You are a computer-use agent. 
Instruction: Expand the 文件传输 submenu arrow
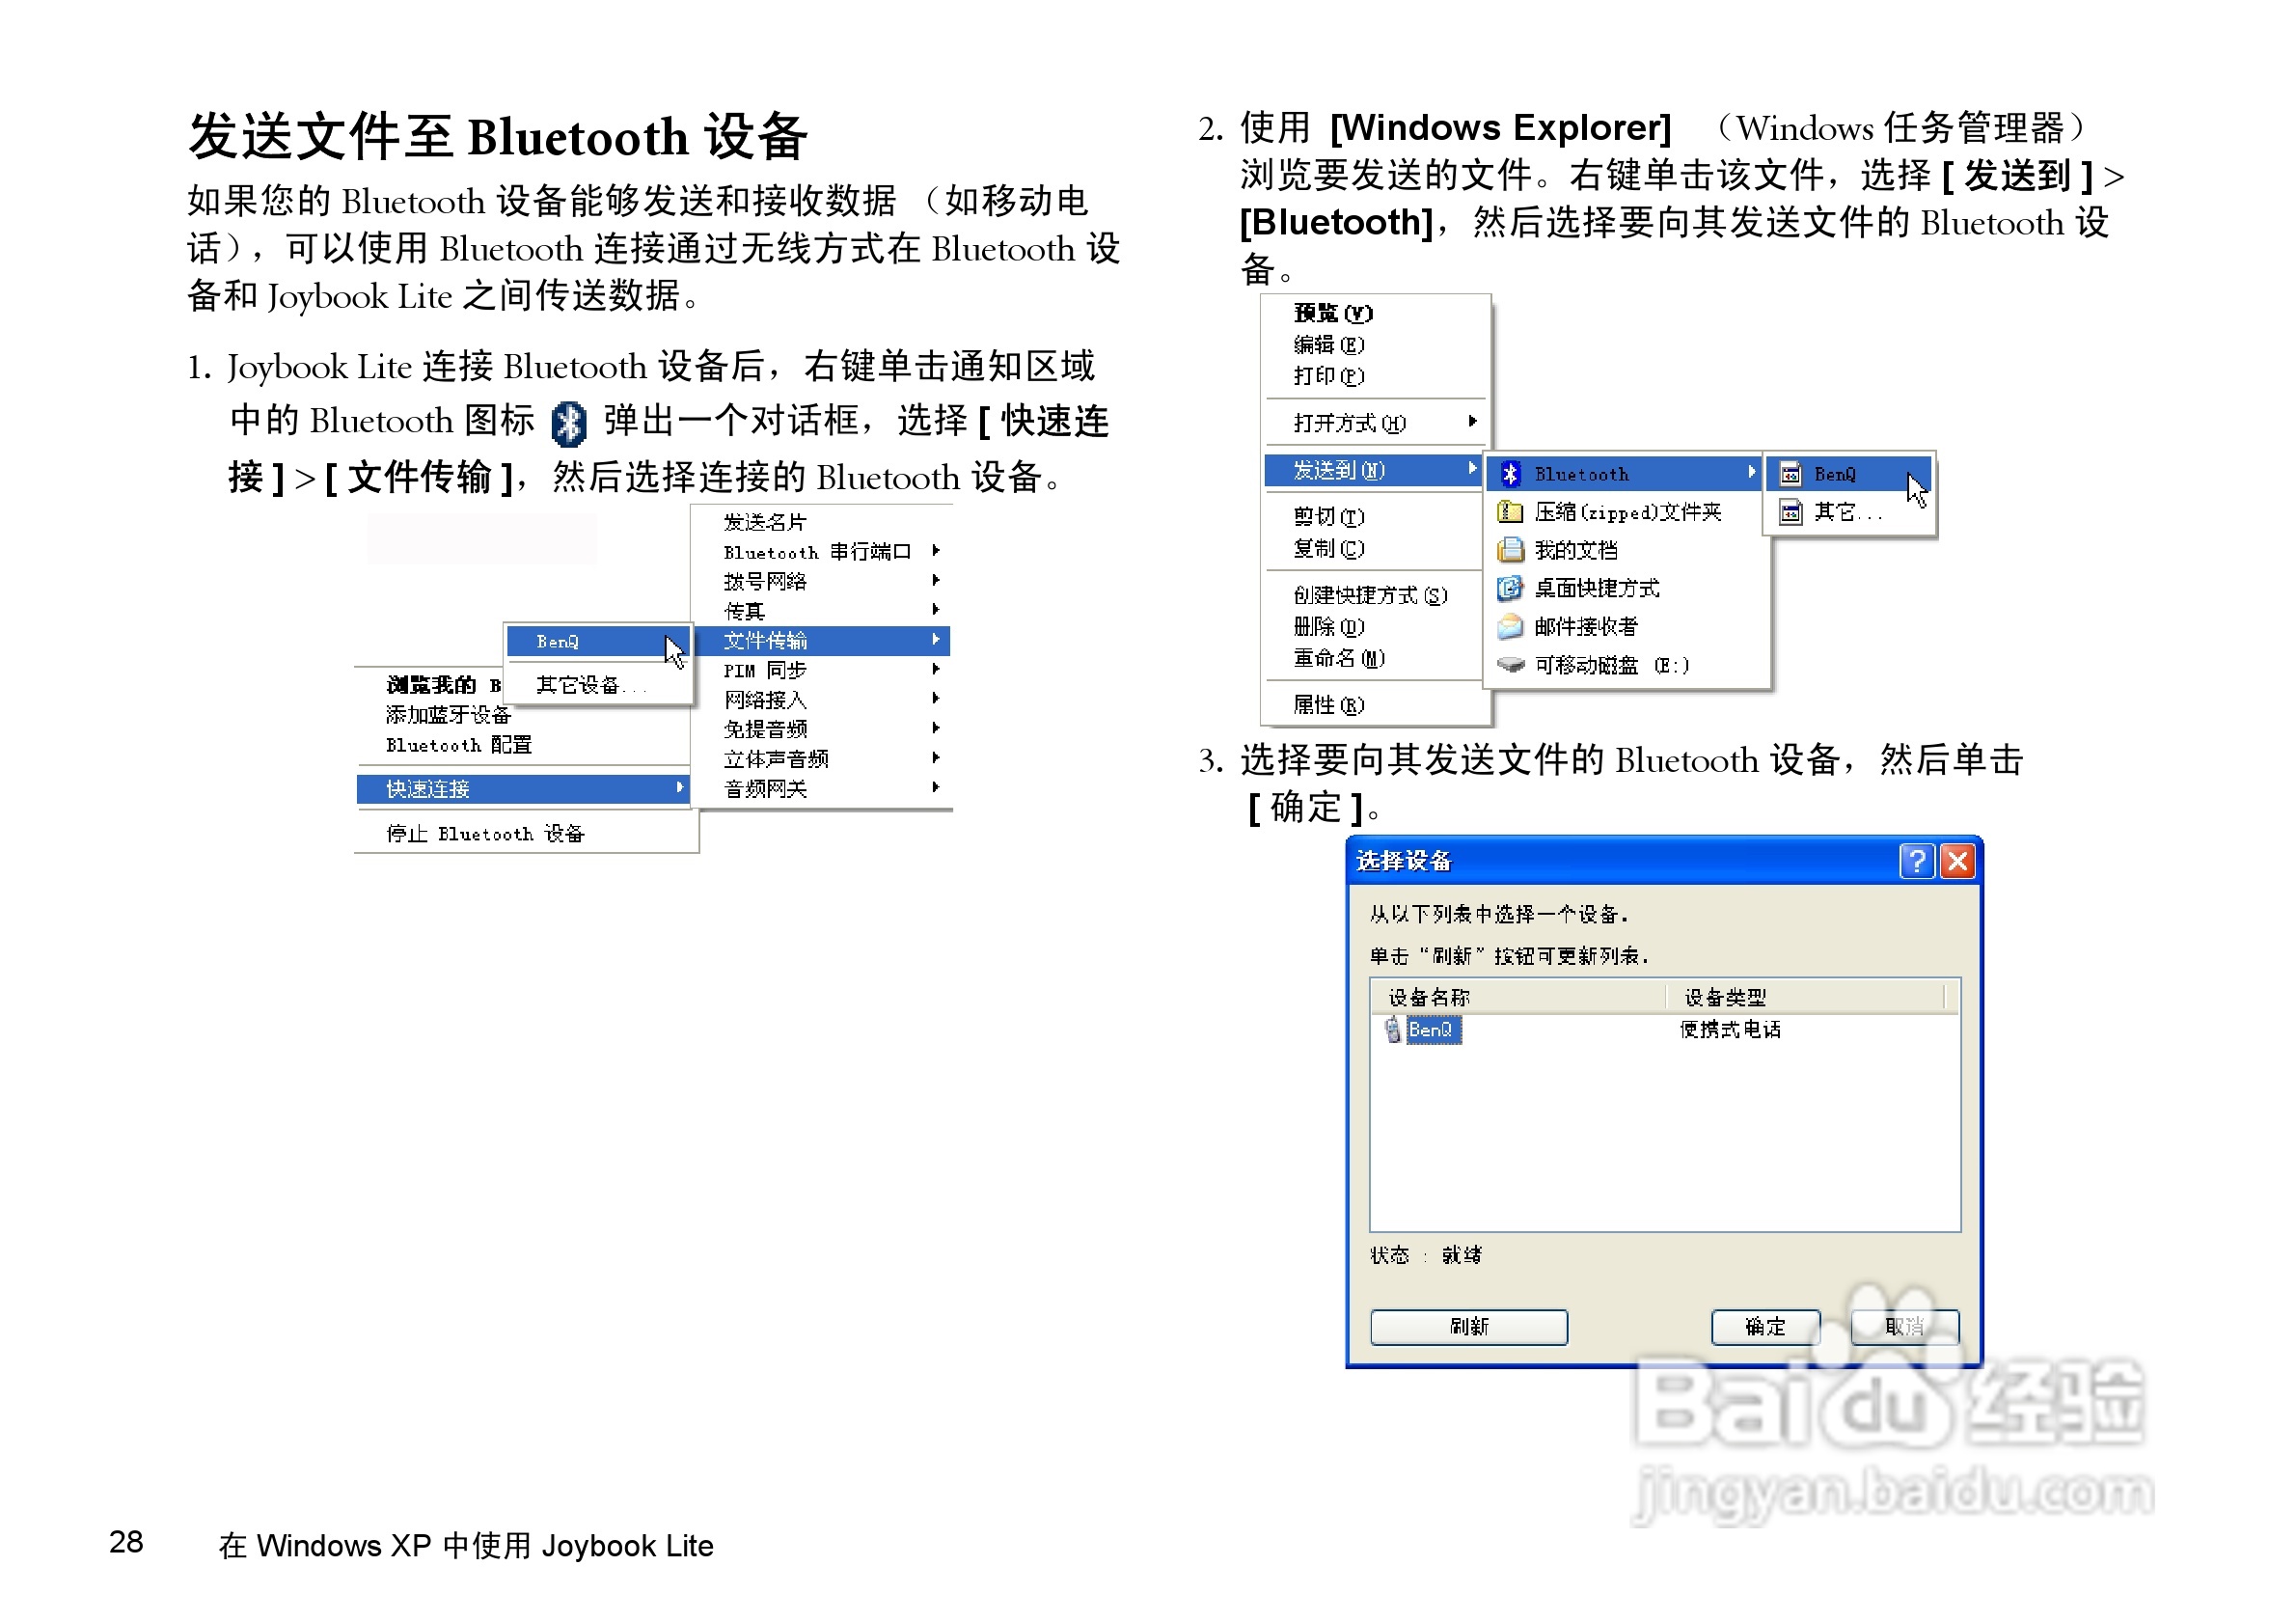[x=936, y=641]
